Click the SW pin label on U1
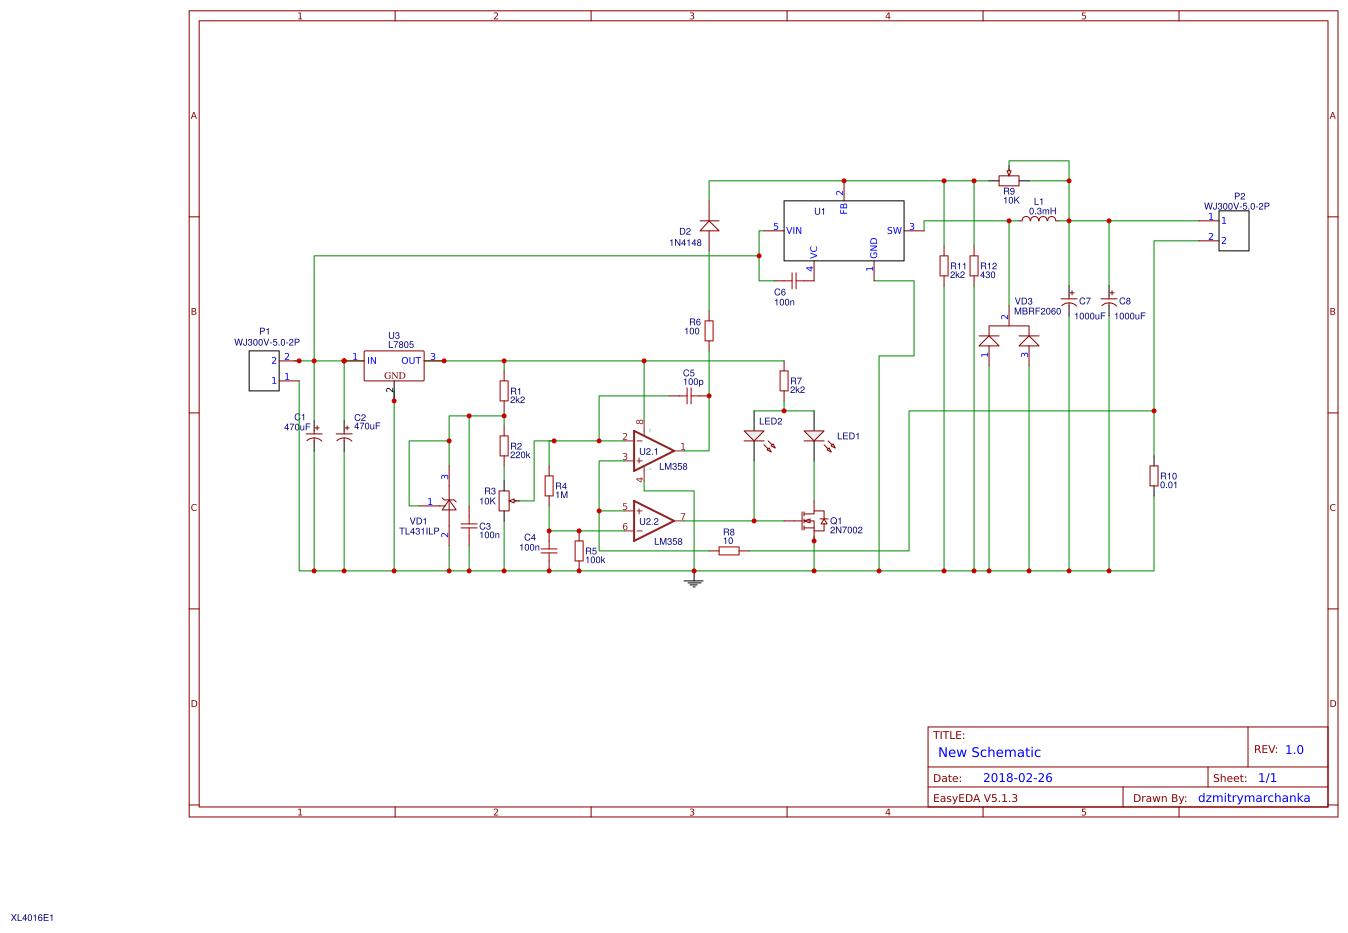The width and height of the screenshot is (1348, 933). pos(894,231)
